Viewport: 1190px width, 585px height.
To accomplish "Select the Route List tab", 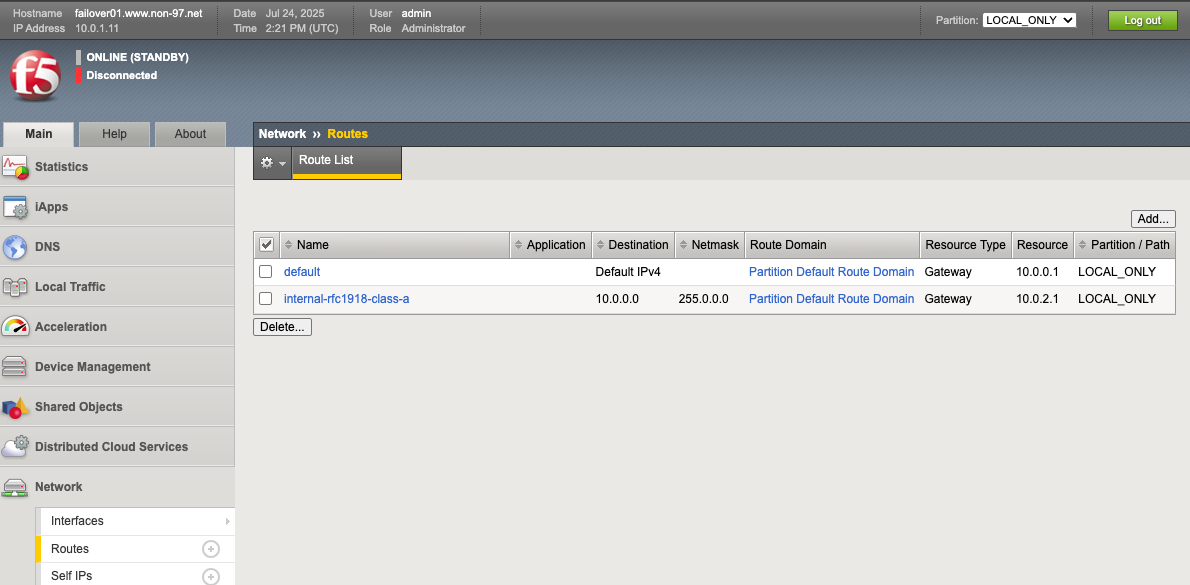I will [x=347, y=162].
